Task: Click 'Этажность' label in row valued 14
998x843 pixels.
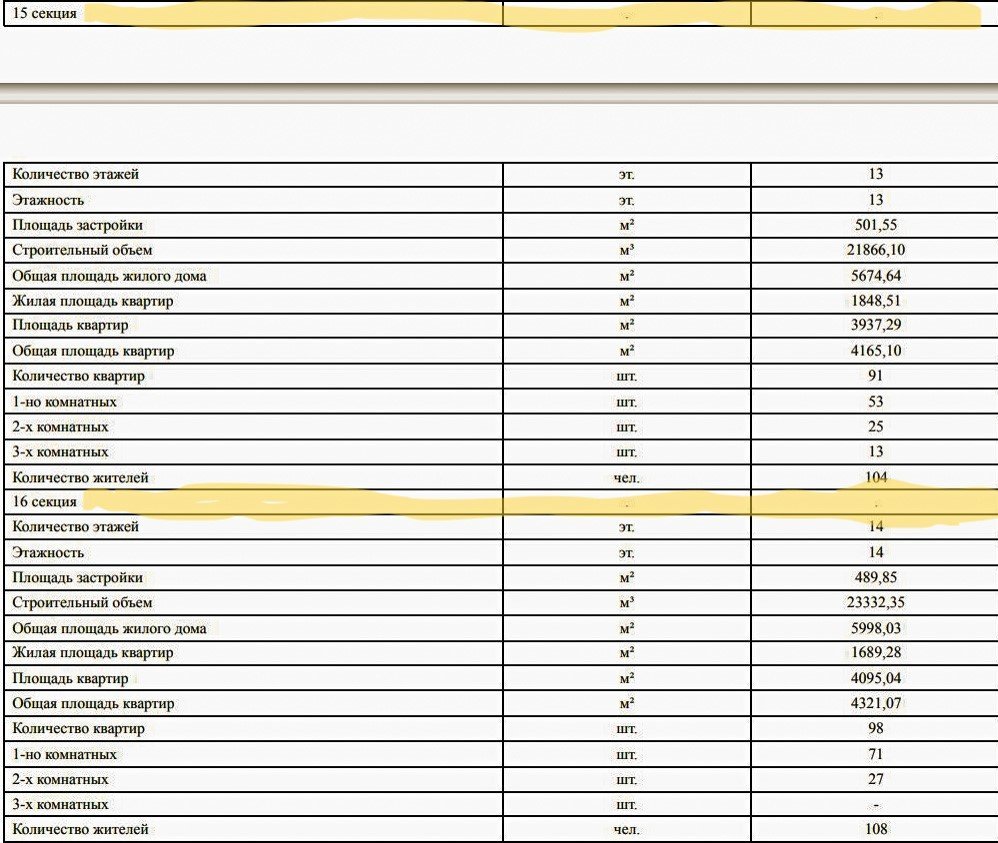Action: (48, 553)
